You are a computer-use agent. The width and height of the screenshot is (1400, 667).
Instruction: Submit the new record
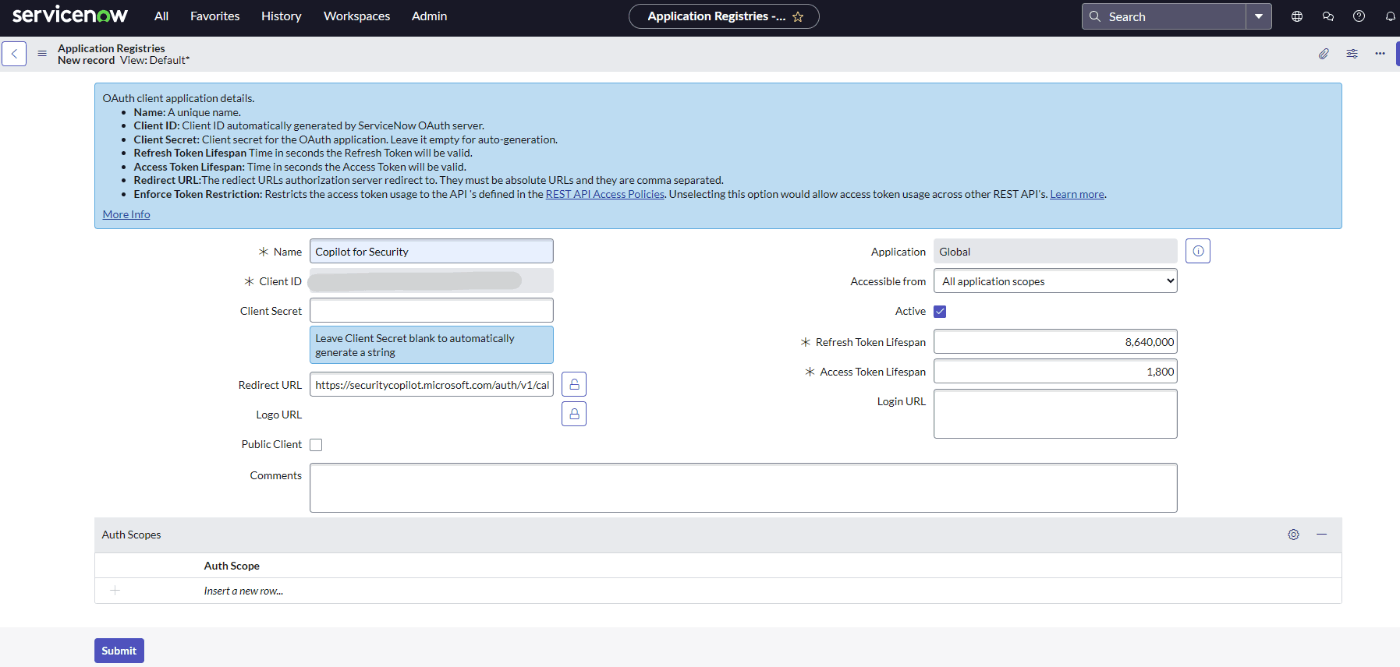click(x=119, y=650)
